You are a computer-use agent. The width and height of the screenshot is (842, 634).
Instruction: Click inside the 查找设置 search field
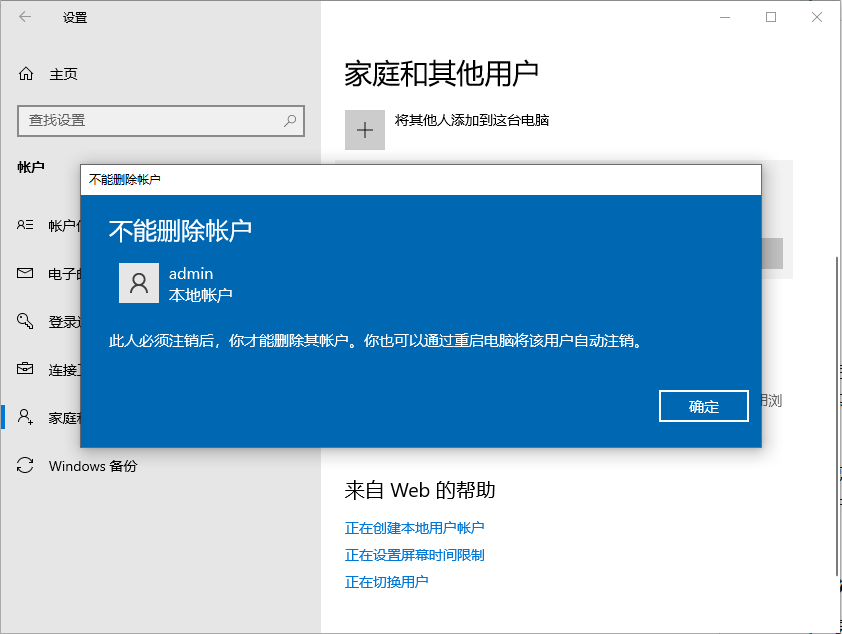pyautogui.click(x=150, y=120)
